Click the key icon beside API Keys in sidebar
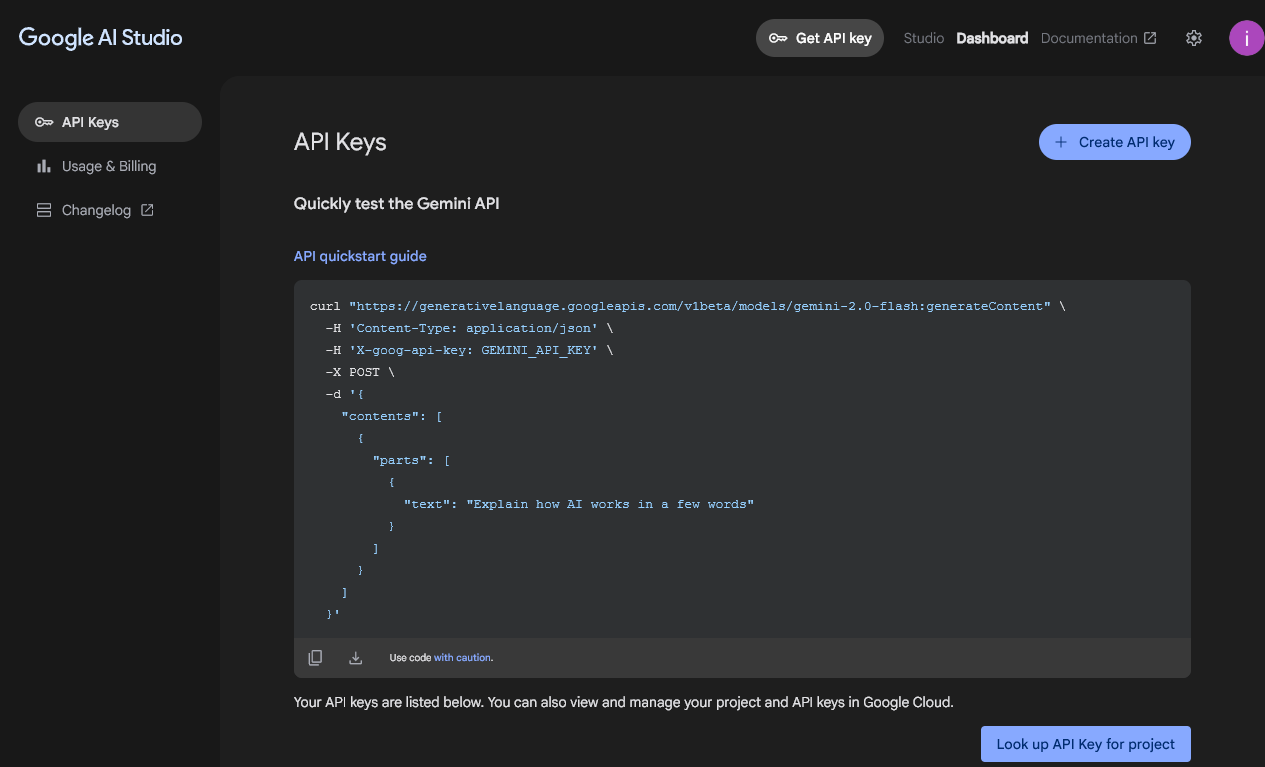Screen dimensions: 1265x767 (x=44, y=122)
